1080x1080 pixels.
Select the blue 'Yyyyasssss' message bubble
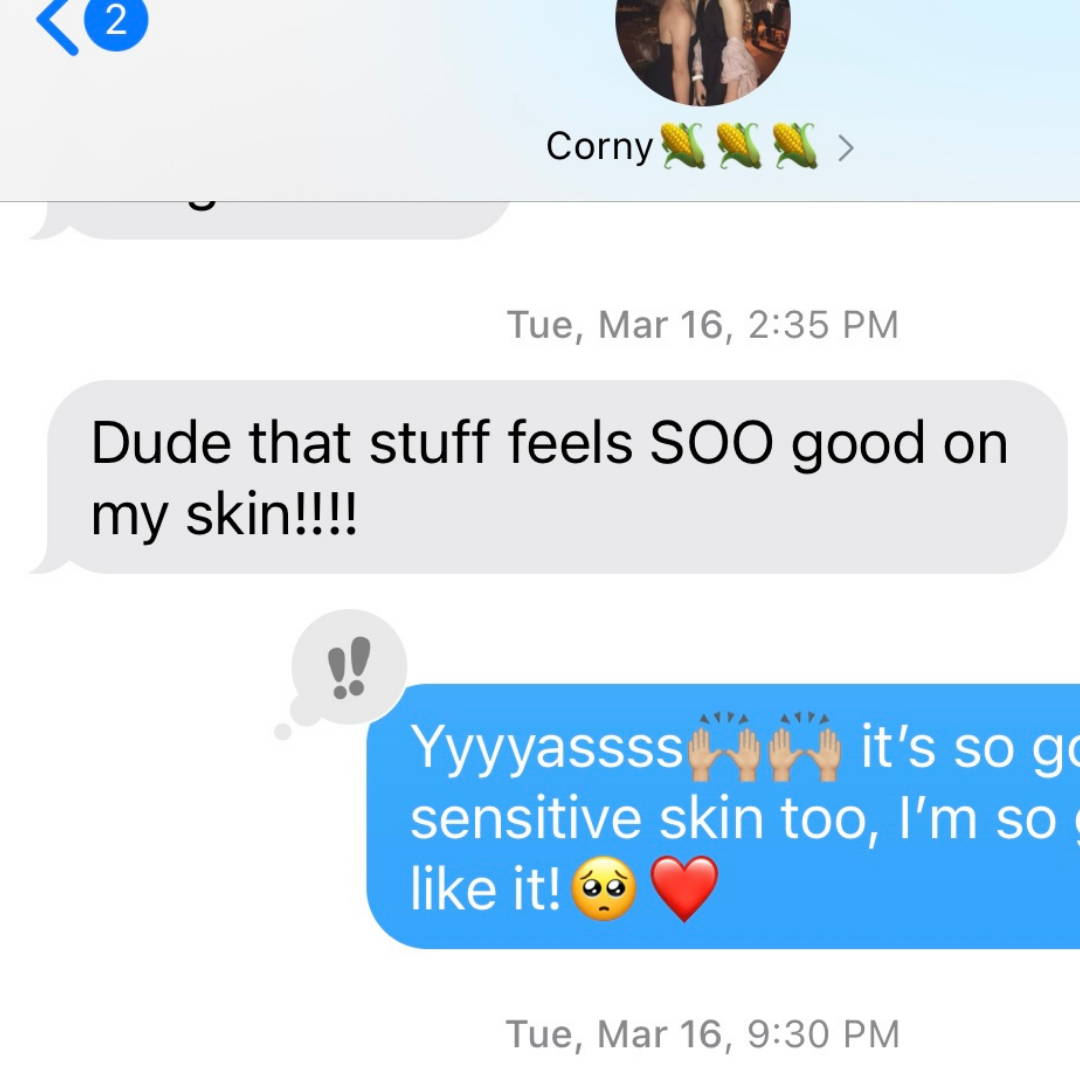click(x=723, y=816)
